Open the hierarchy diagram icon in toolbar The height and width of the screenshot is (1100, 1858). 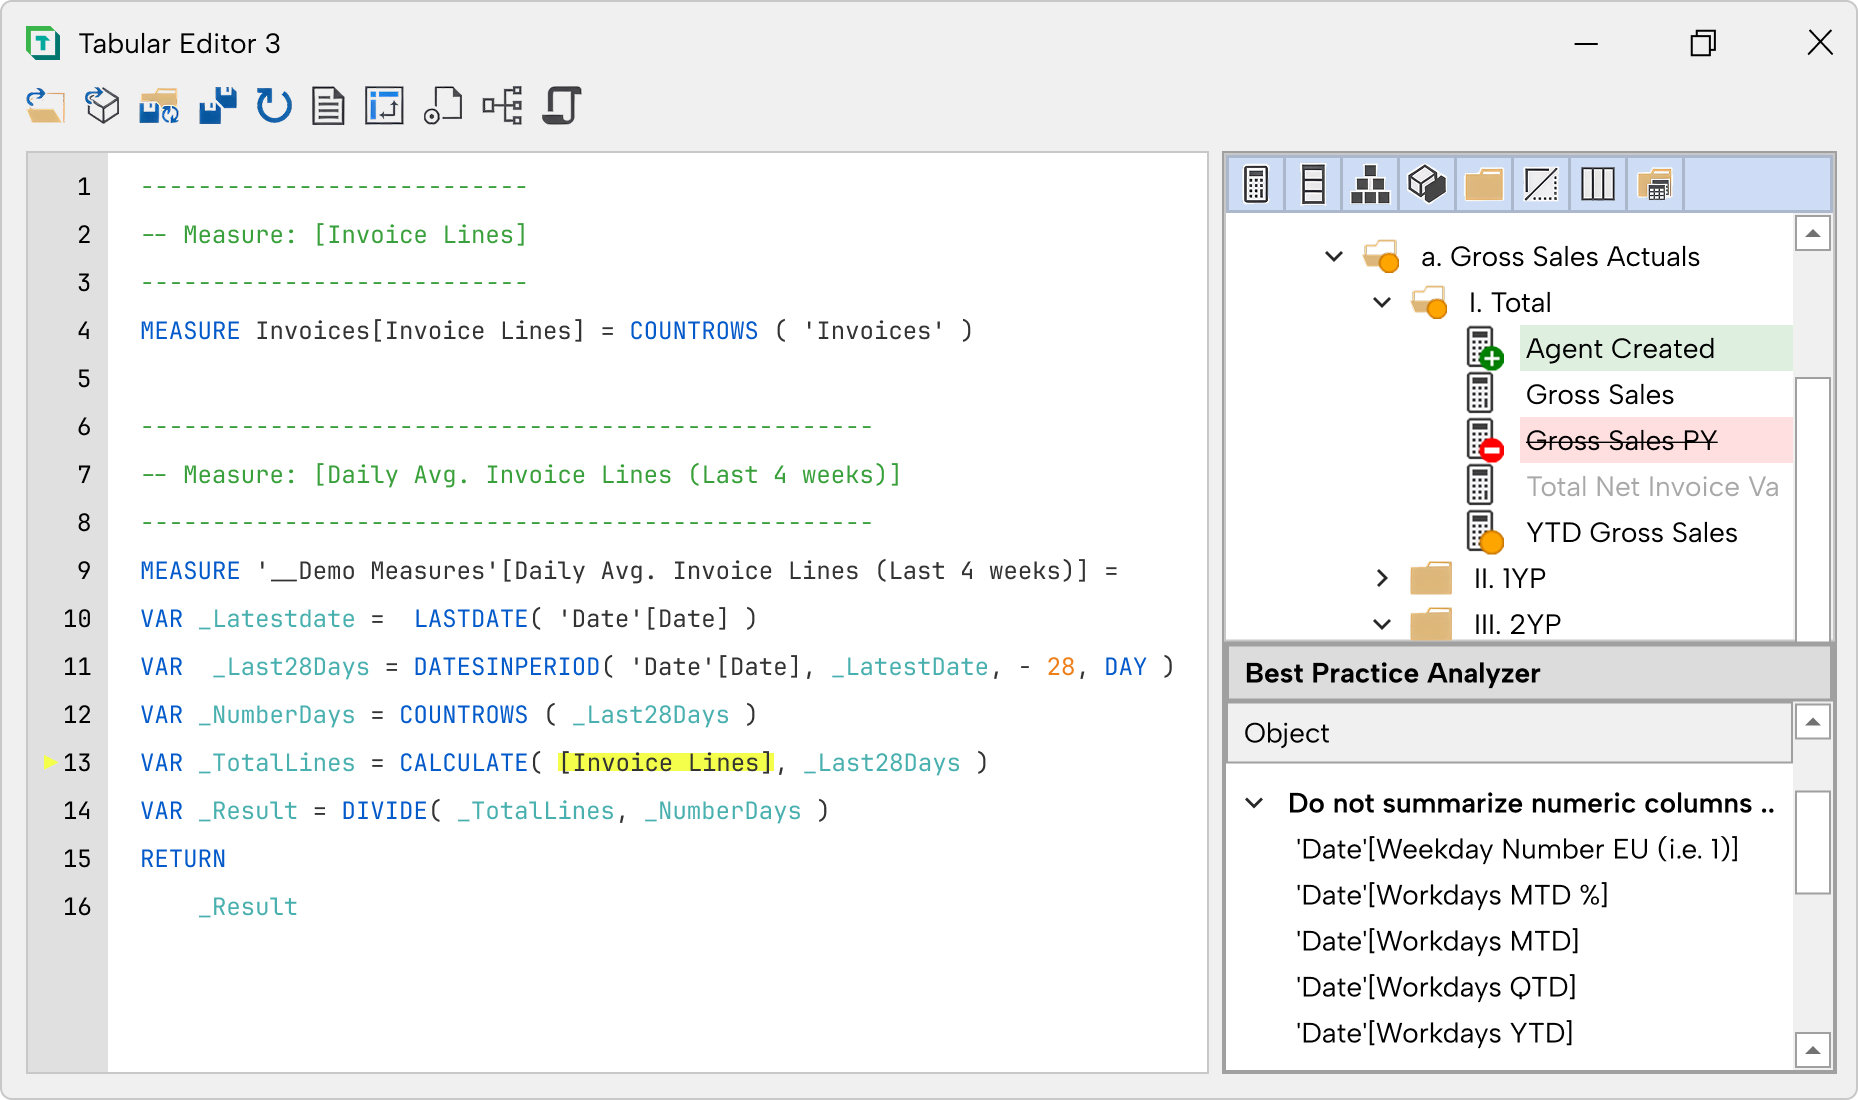pyautogui.click(x=502, y=105)
